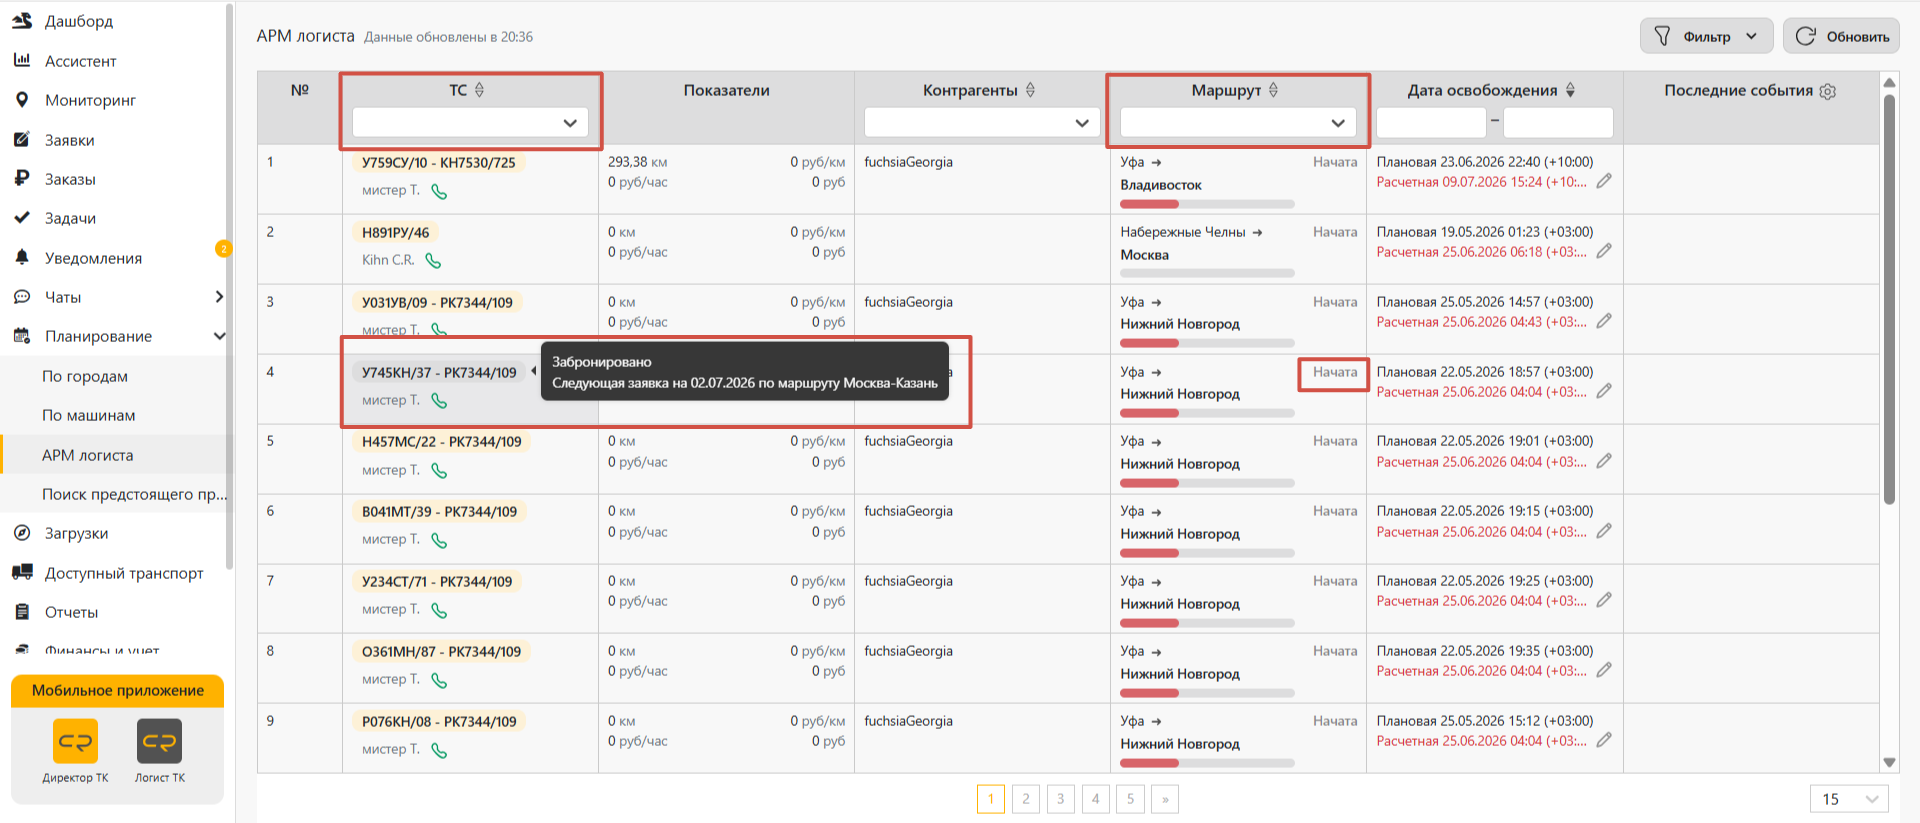Sort by ТС column arrows
1920x823 pixels.
[480, 90]
